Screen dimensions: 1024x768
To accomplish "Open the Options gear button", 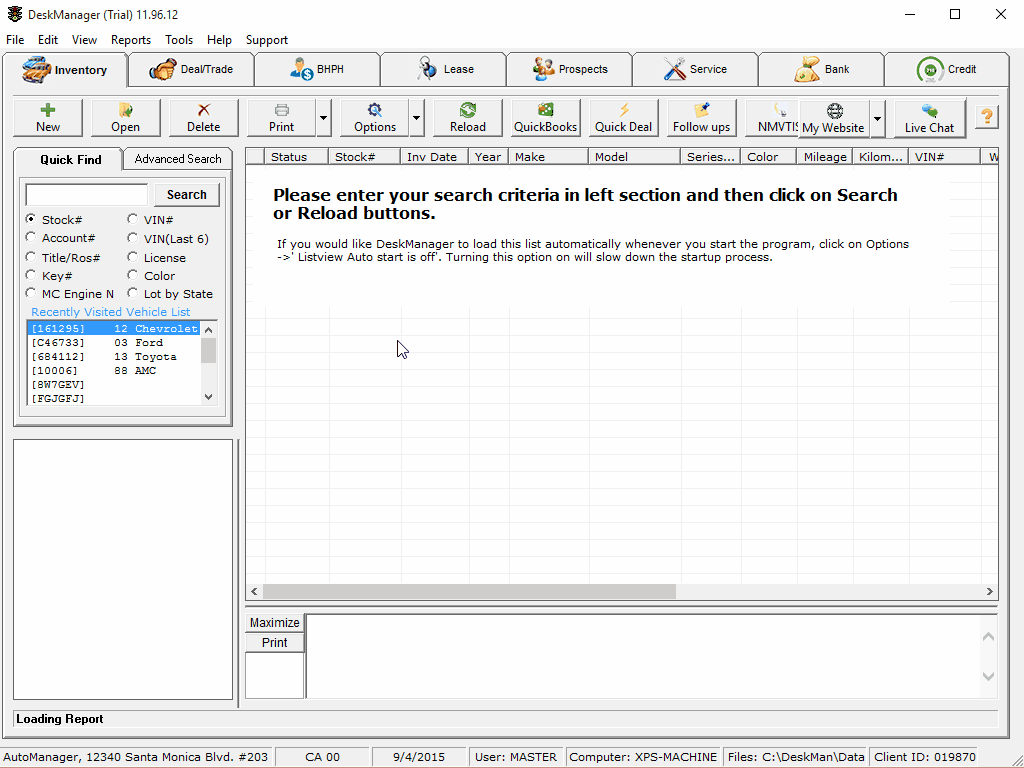I will pos(375,118).
